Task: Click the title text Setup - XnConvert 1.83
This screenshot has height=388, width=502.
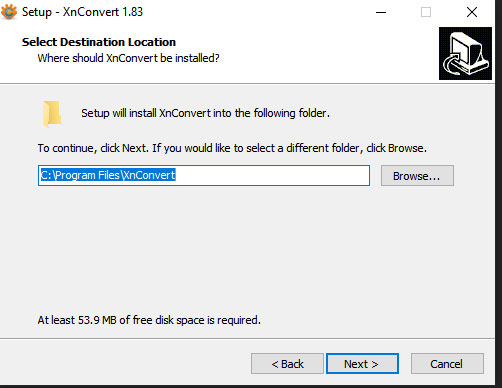Action: pyautogui.click(x=82, y=12)
